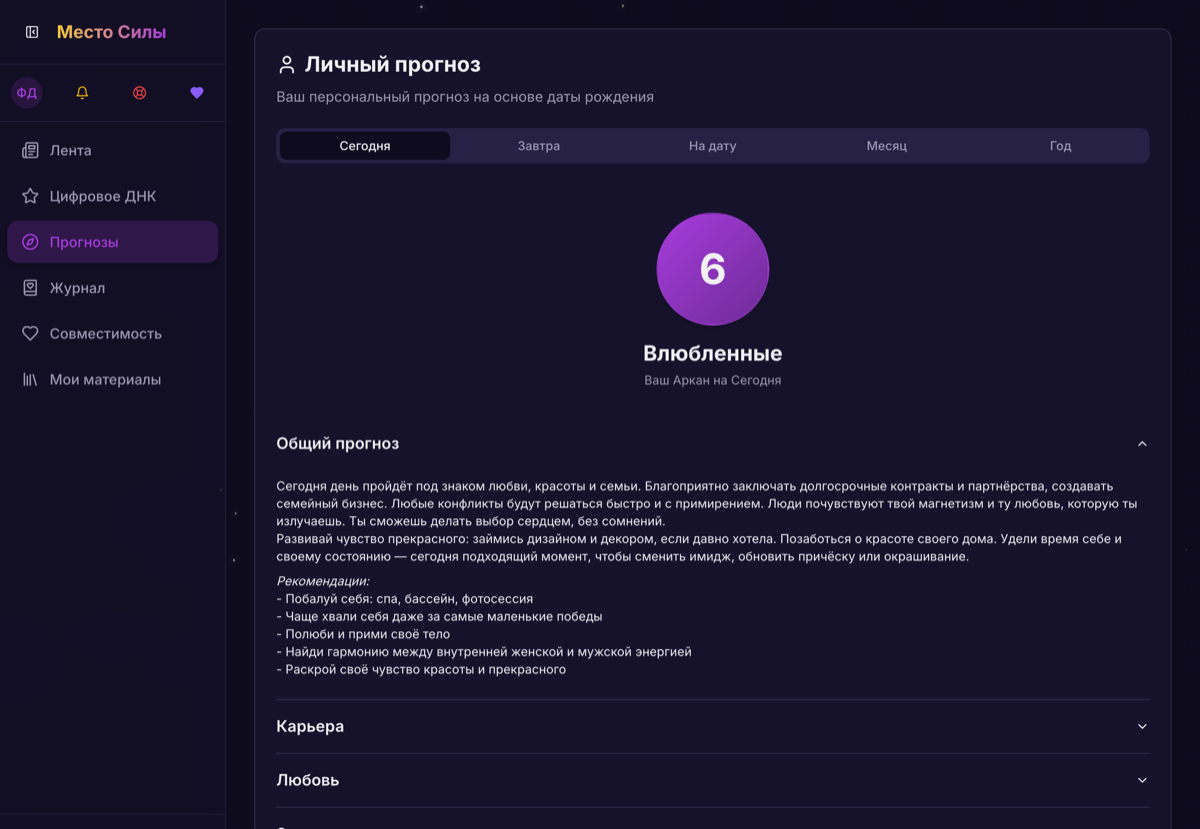Select the Месяц forecast tab
This screenshot has height=829, width=1200.
coord(886,146)
